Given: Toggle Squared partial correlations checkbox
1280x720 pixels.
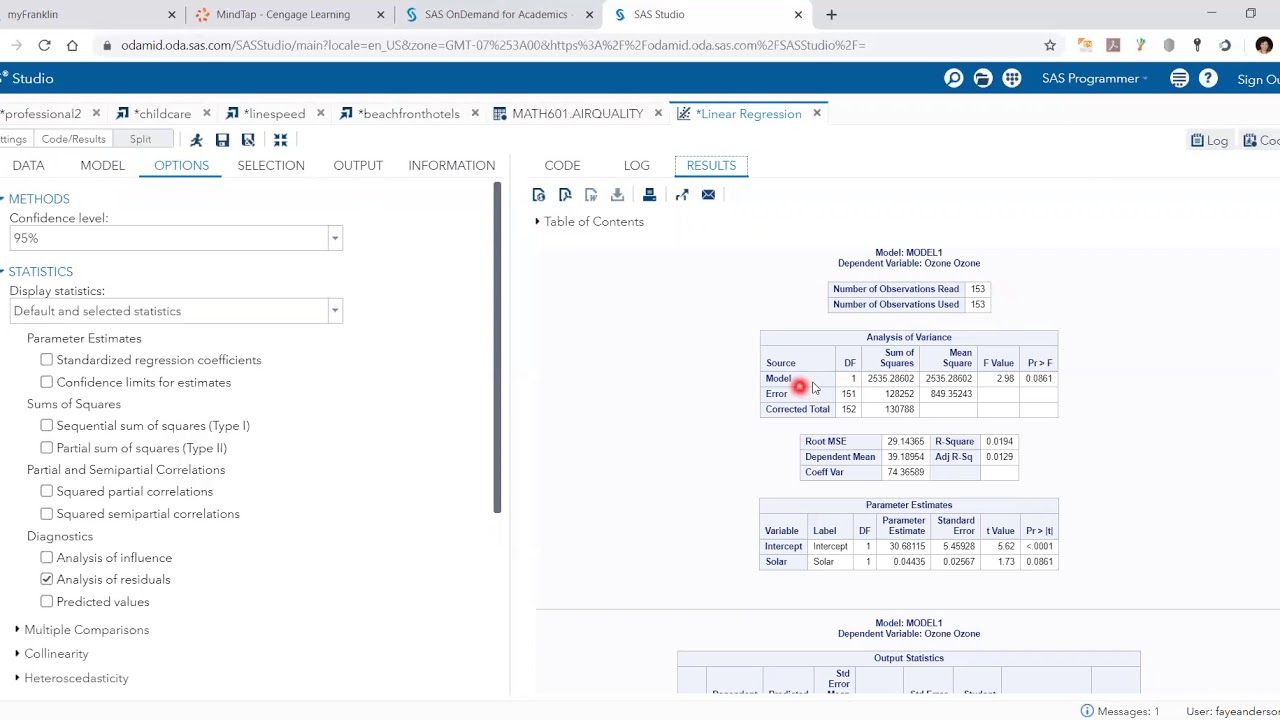Looking at the screenshot, I should 47,492.
